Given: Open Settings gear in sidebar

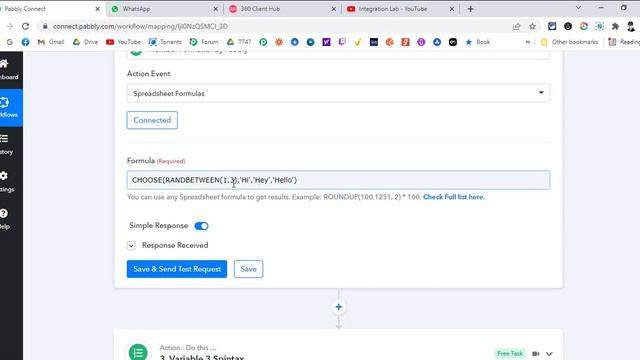Looking at the screenshot, I should tap(4, 176).
